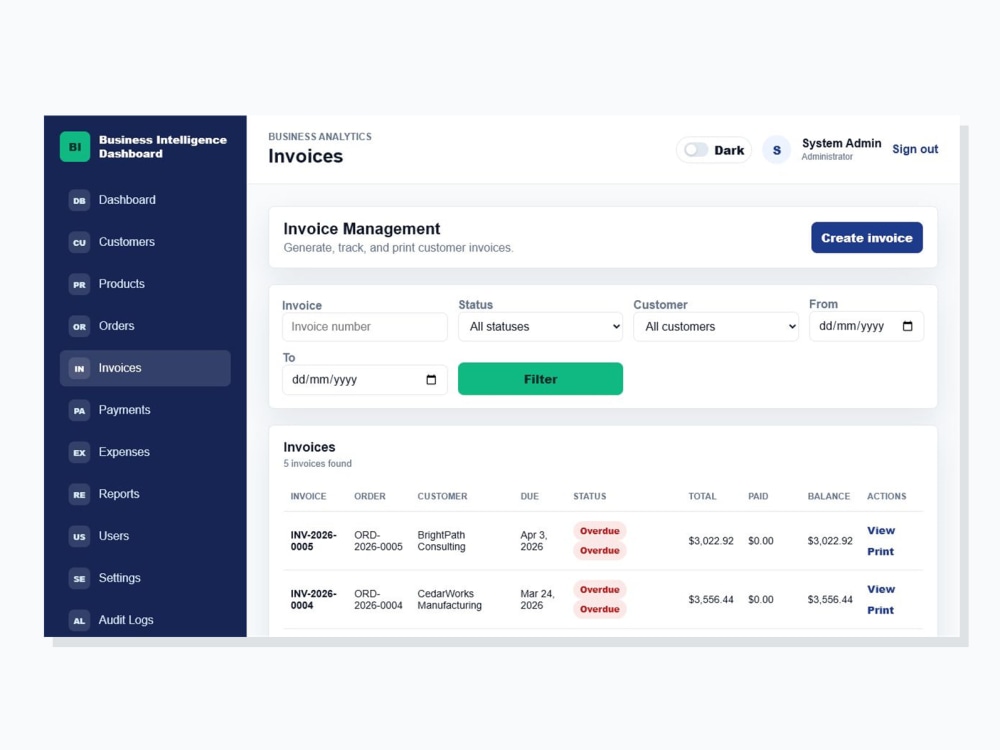View invoice INV-2026-0004
This screenshot has height=750, width=1000.
click(x=881, y=589)
